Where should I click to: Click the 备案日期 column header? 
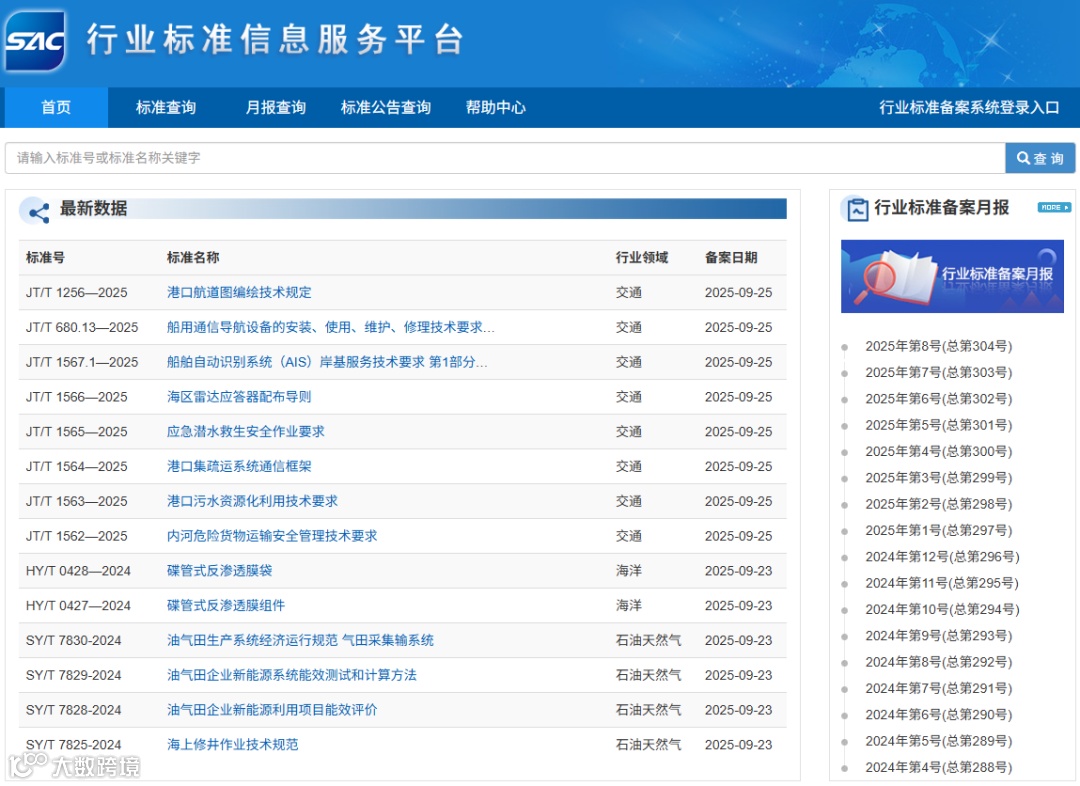(731, 258)
